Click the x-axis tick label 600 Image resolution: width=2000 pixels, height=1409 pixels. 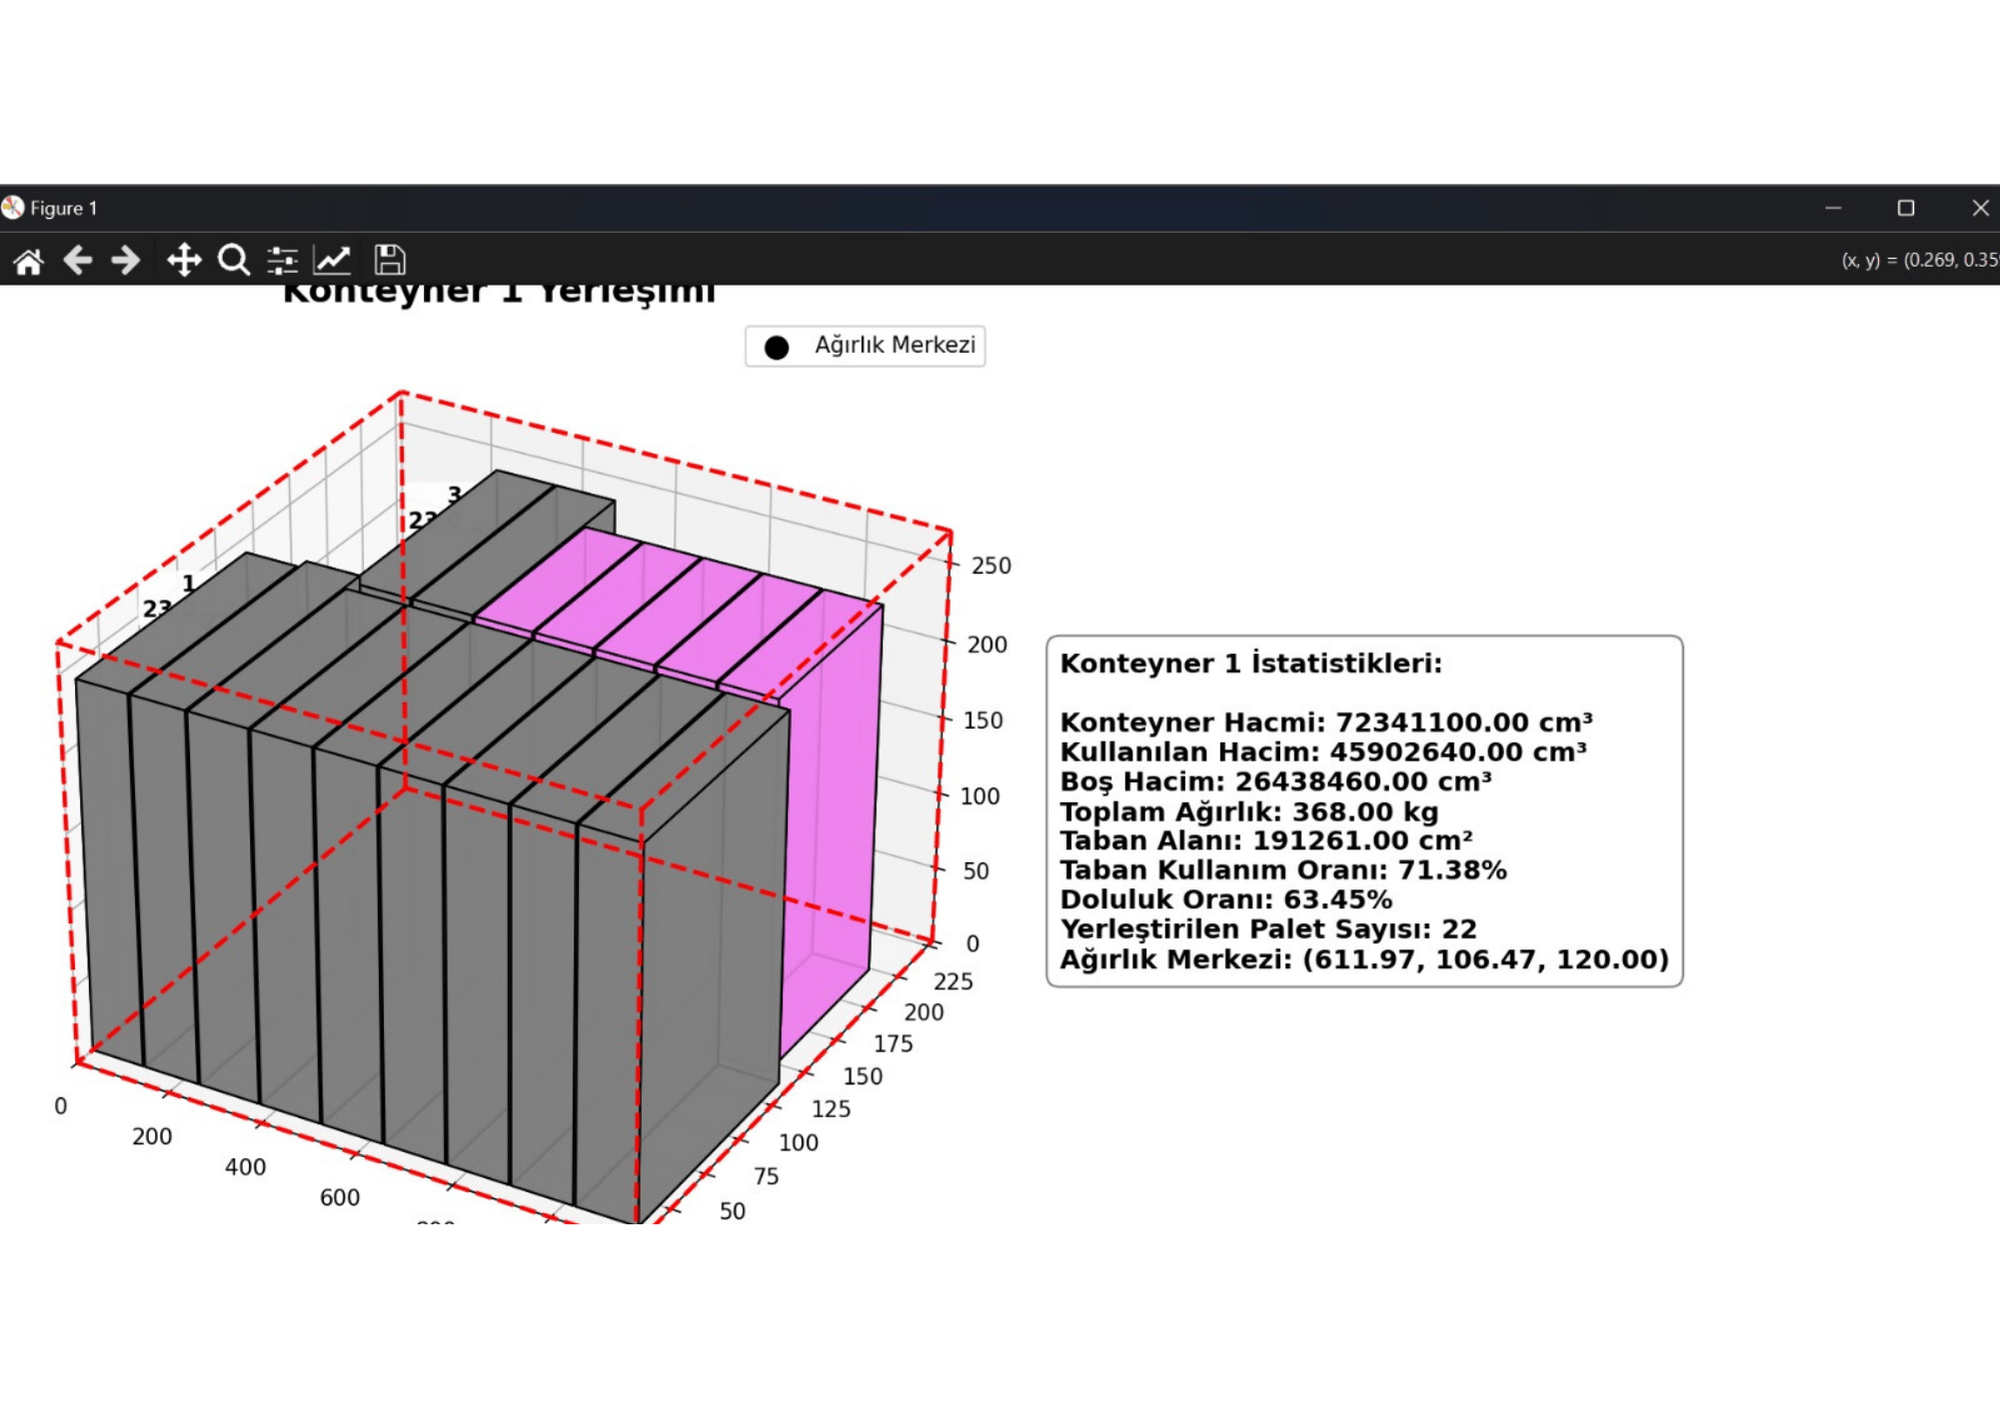340,1198
